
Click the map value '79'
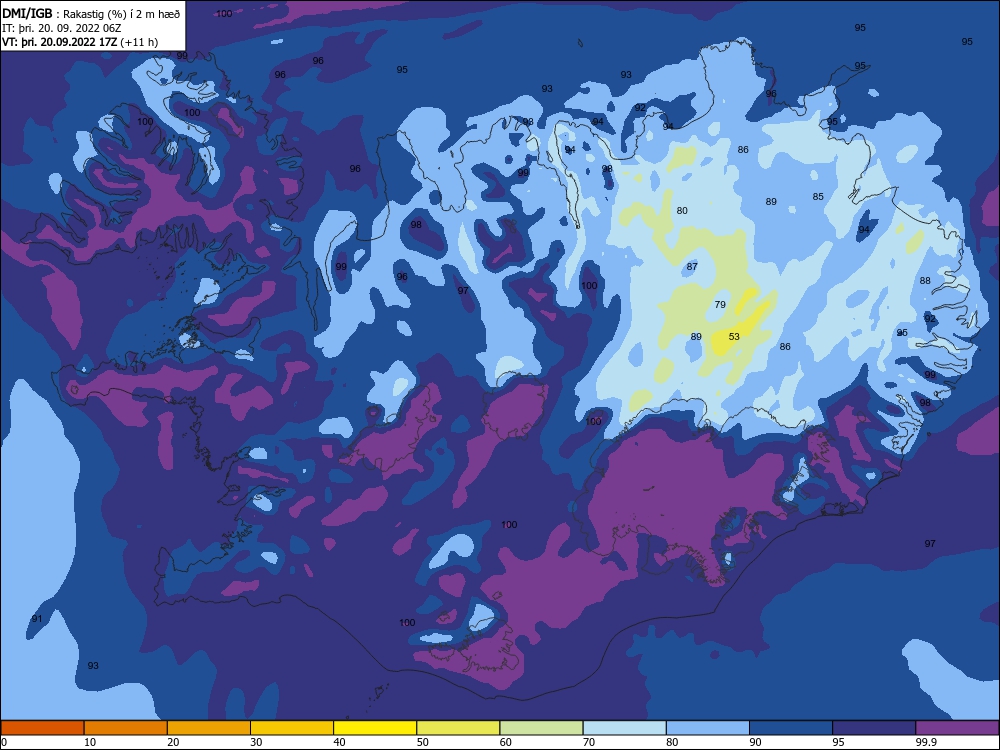coord(720,304)
